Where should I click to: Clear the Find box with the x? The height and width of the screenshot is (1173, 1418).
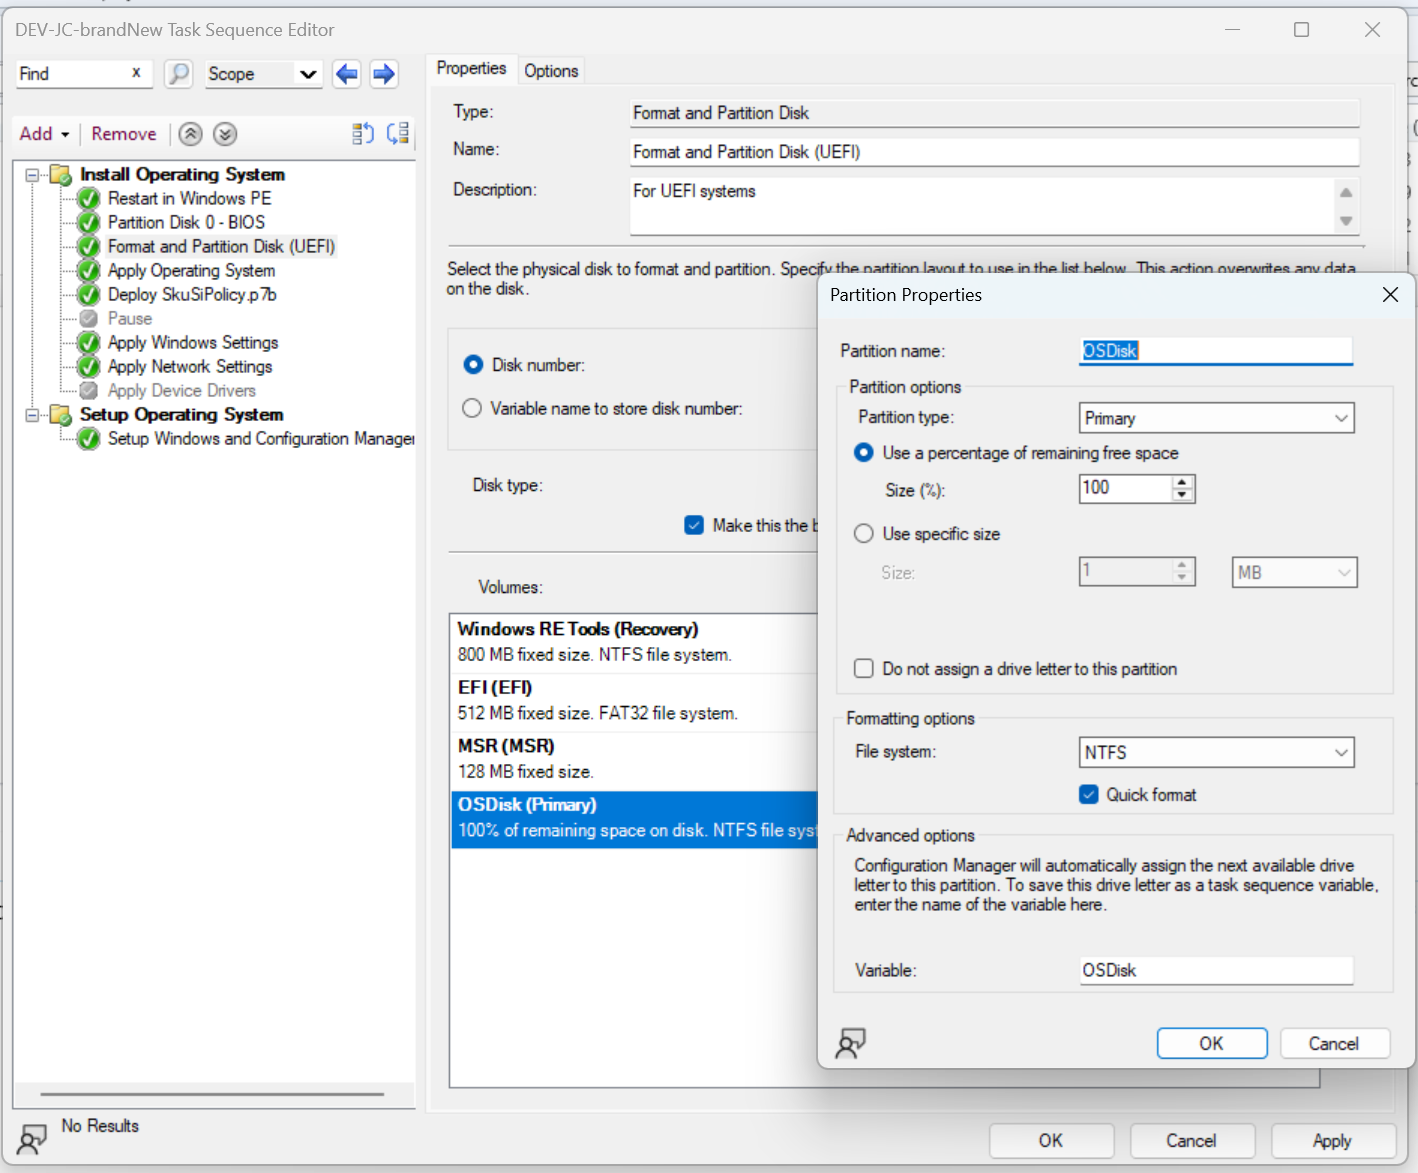(x=136, y=73)
